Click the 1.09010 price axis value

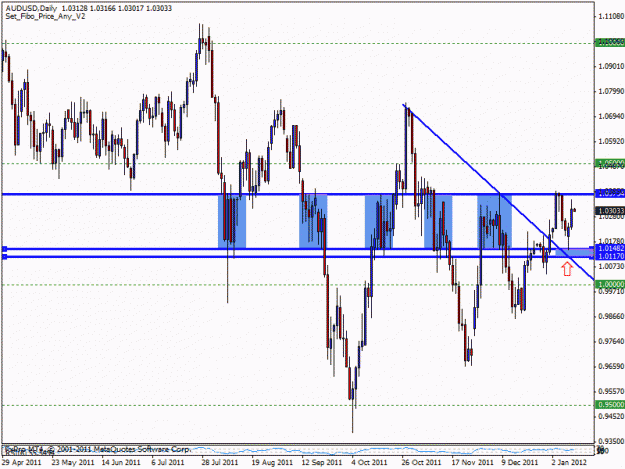(x=611, y=66)
